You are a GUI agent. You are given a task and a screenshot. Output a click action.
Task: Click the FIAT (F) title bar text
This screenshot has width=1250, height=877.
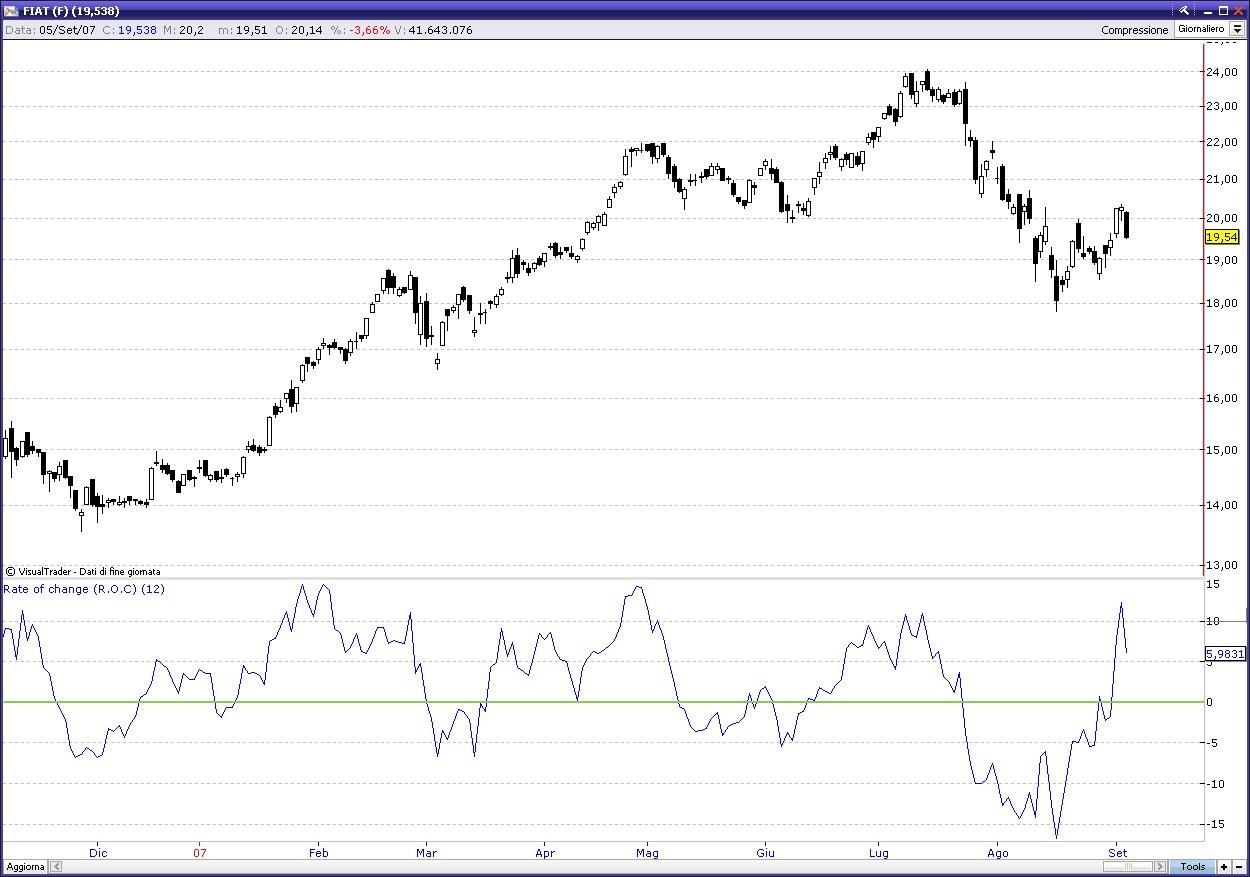(71, 11)
